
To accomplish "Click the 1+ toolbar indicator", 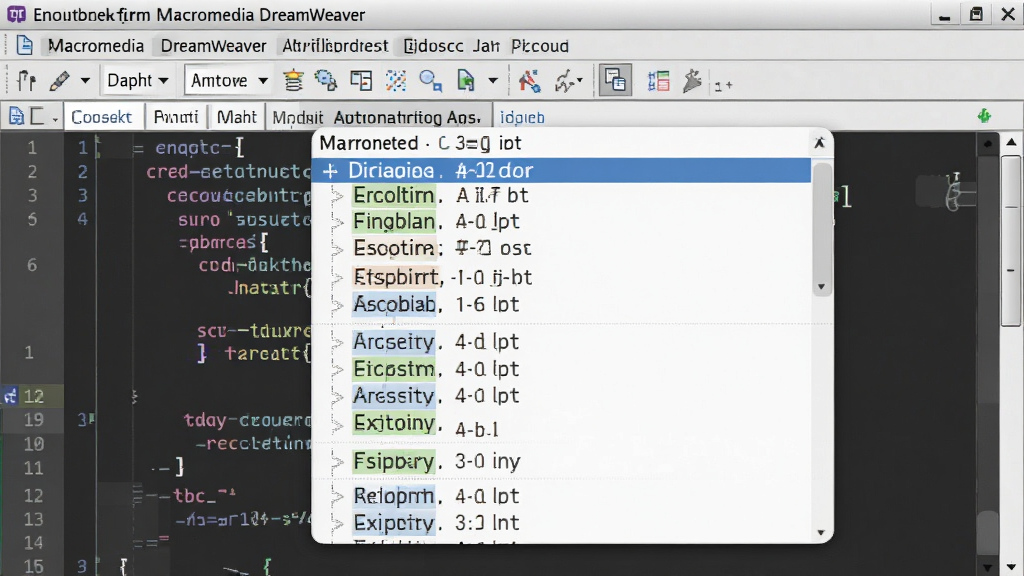I will coord(723,86).
